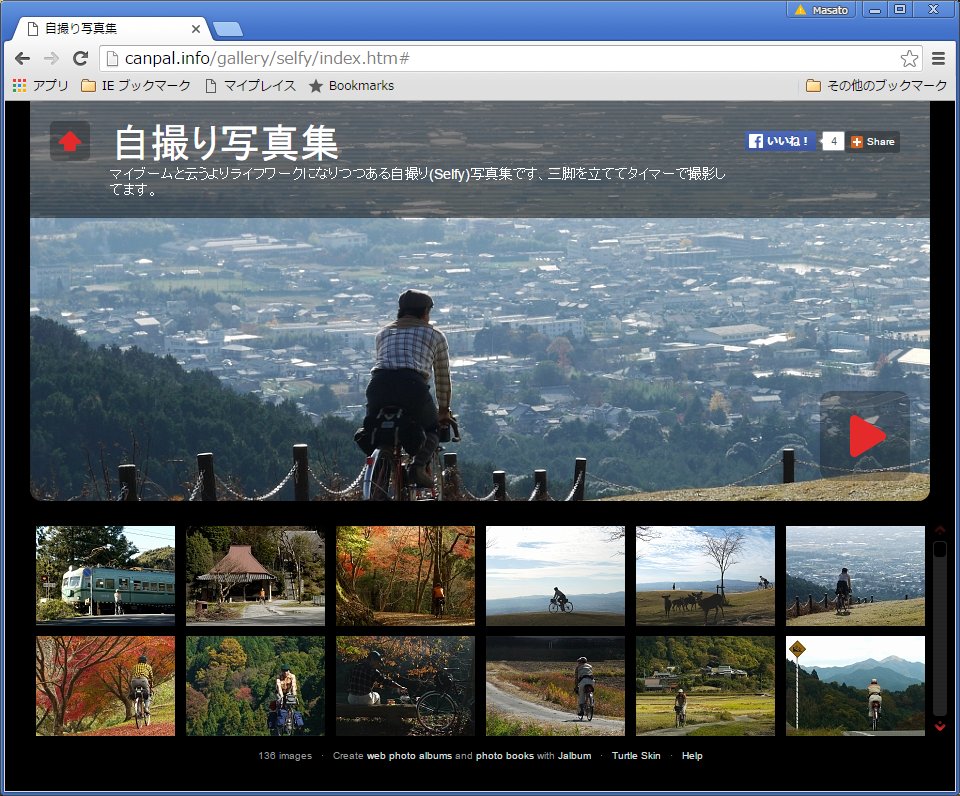
Task: Click the photo books link
Action: 504,756
